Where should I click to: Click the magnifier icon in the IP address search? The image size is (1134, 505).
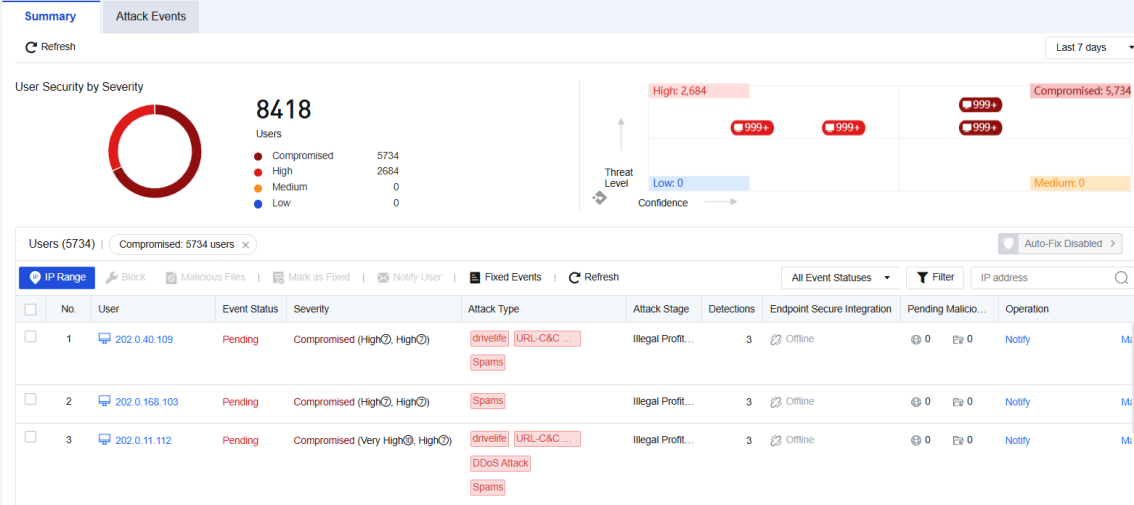(x=1122, y=278)
